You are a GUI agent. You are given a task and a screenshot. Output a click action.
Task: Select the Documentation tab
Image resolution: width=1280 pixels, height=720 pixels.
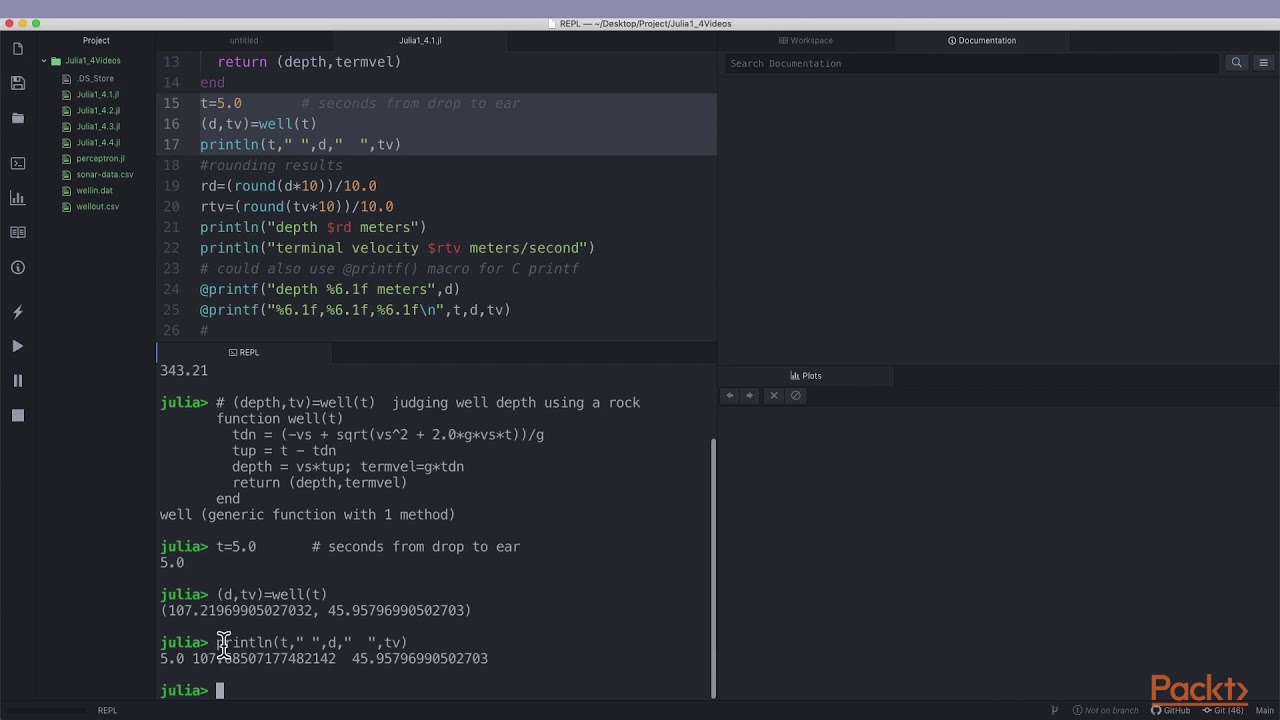[982, 41]
